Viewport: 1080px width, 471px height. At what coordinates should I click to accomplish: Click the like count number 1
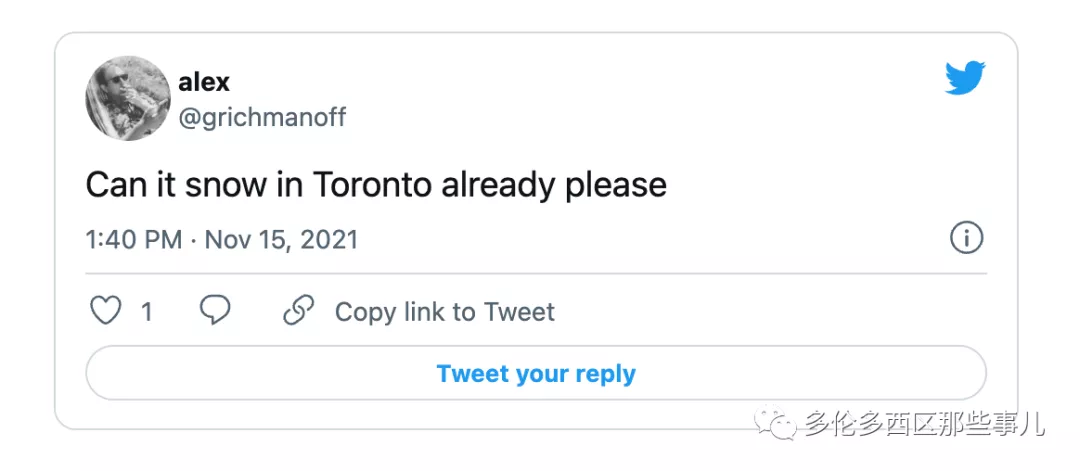(146, 313)
